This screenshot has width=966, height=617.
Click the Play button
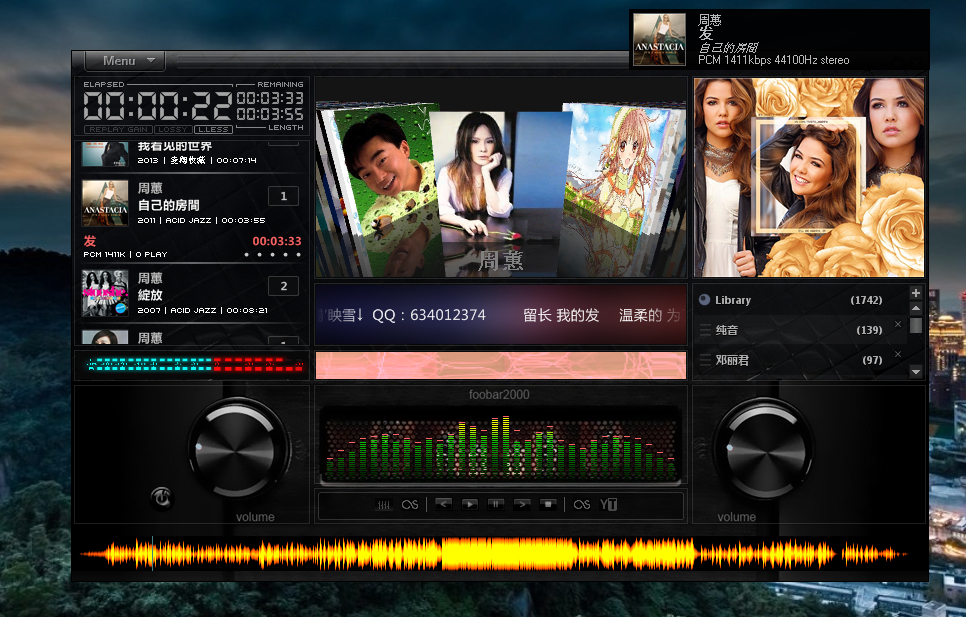click(x=469, y=504)
